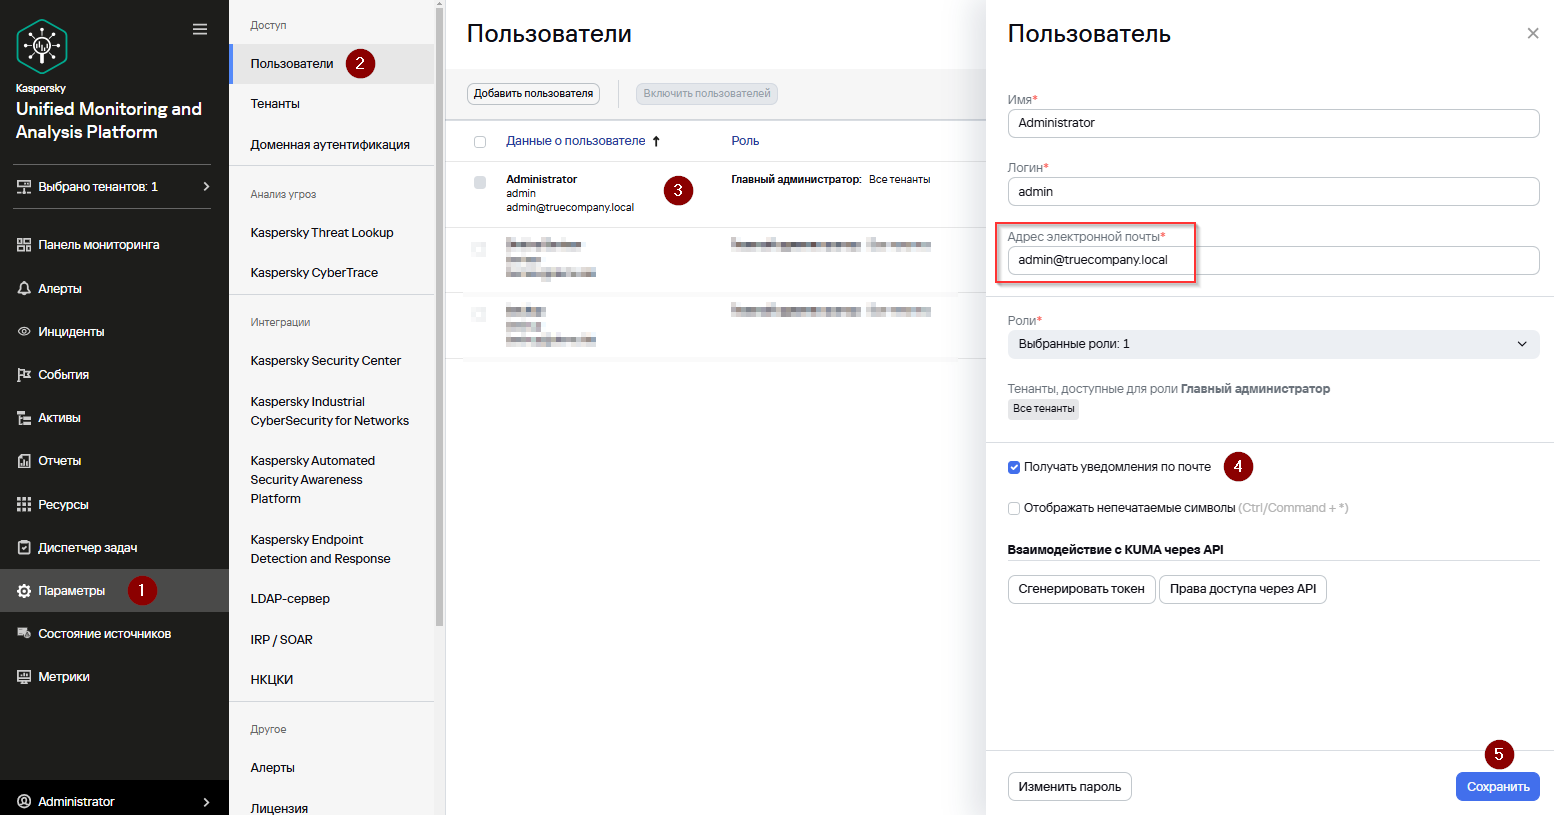Viewport: 1554px width, 815px height.
Task: Click the Kaspersky KUMA logo icon
Action: click(x=42, y=46)
